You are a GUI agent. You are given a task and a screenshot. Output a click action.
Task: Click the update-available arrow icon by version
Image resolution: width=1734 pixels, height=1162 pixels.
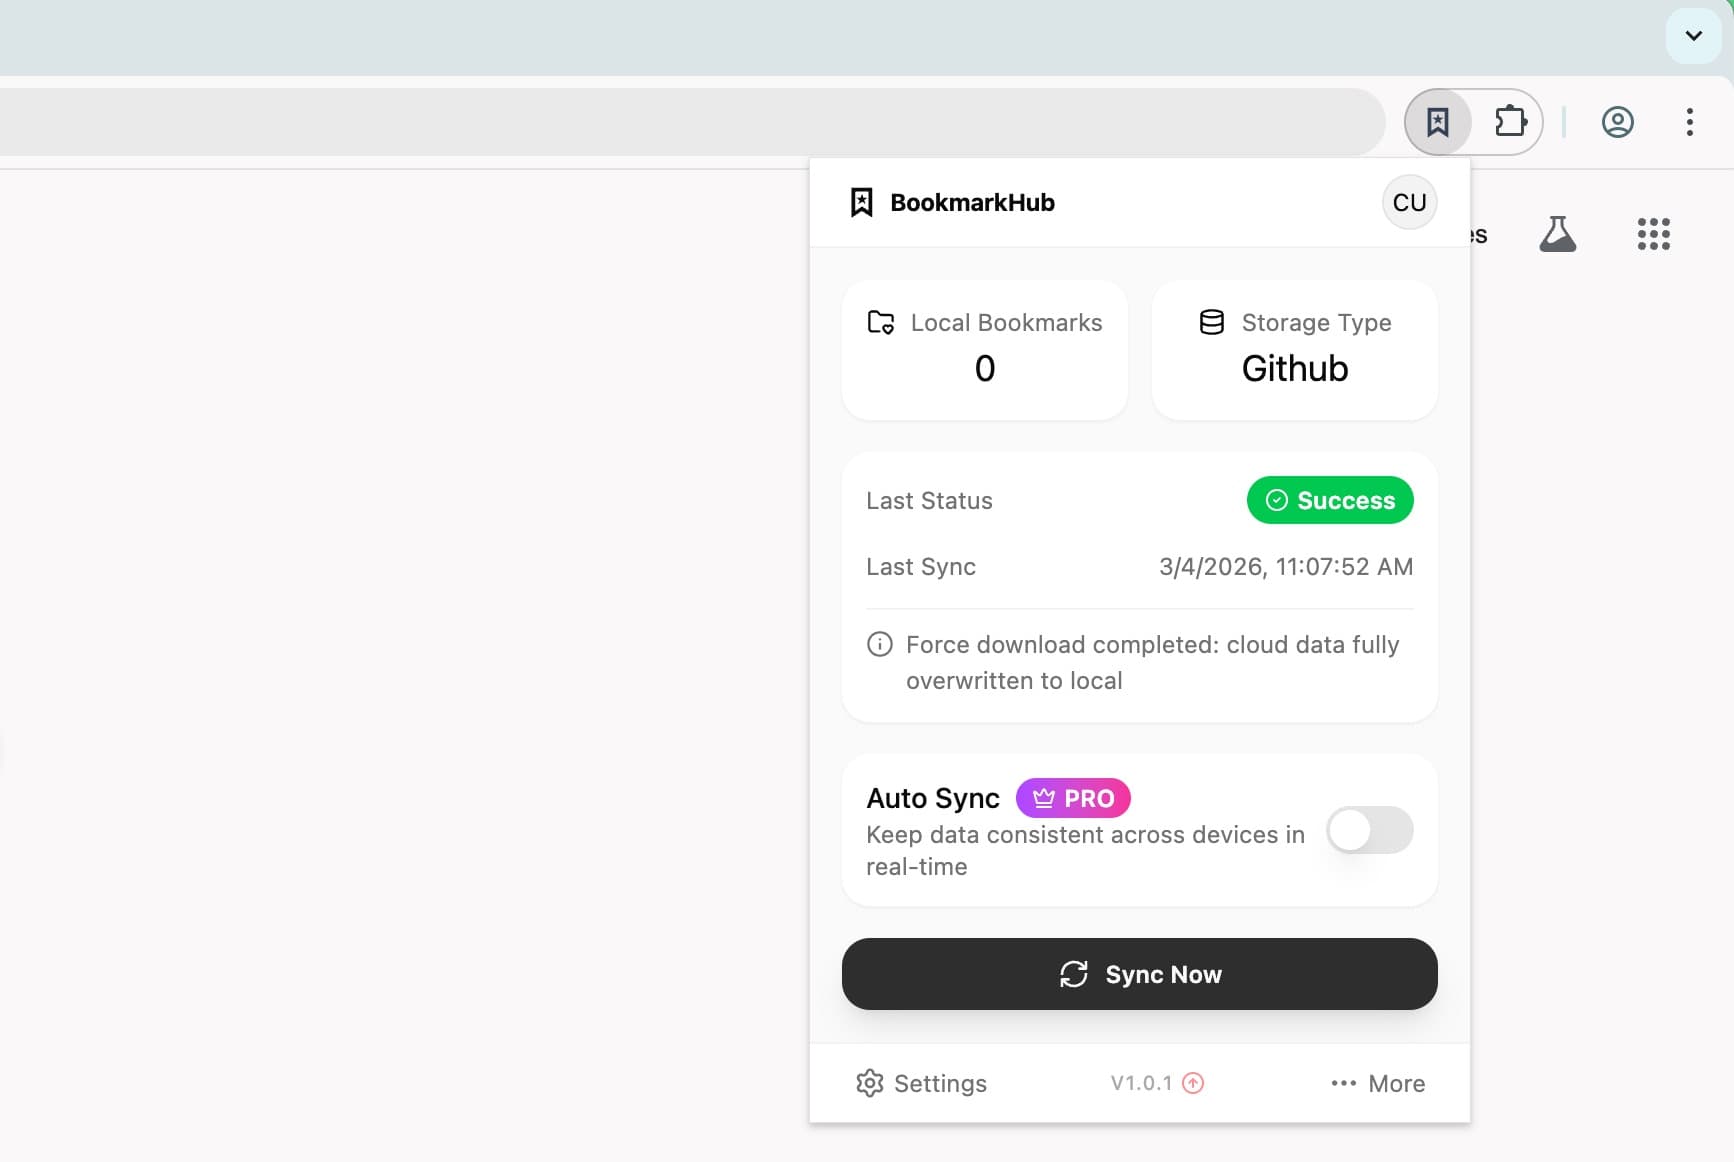pyautogui.click(x=1193, y=1083)
